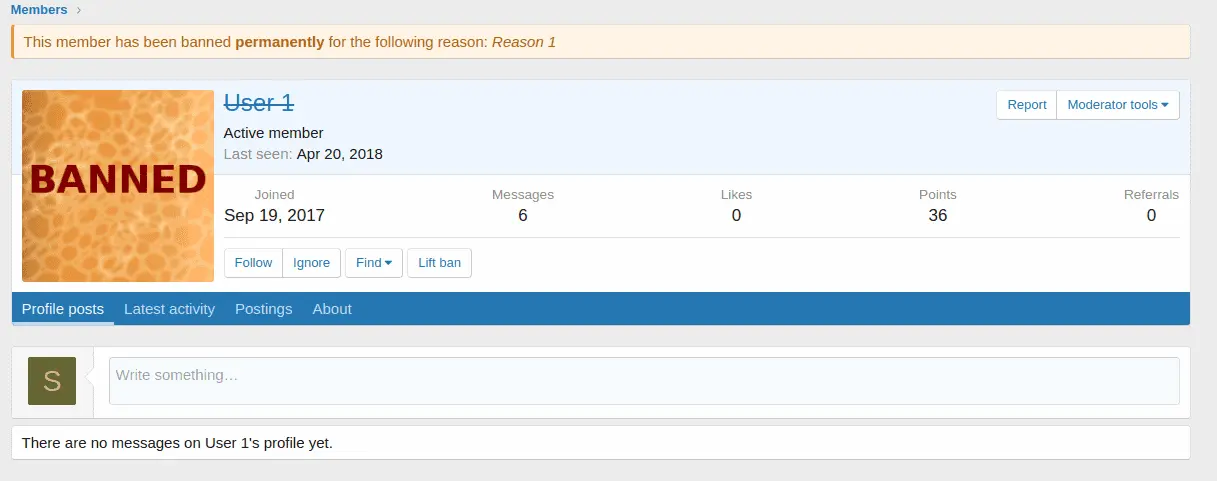The height and width of the screenshot is (481, 1217).
Task: Navigate to the Members breadcrumb link
Action: (39, 10)
